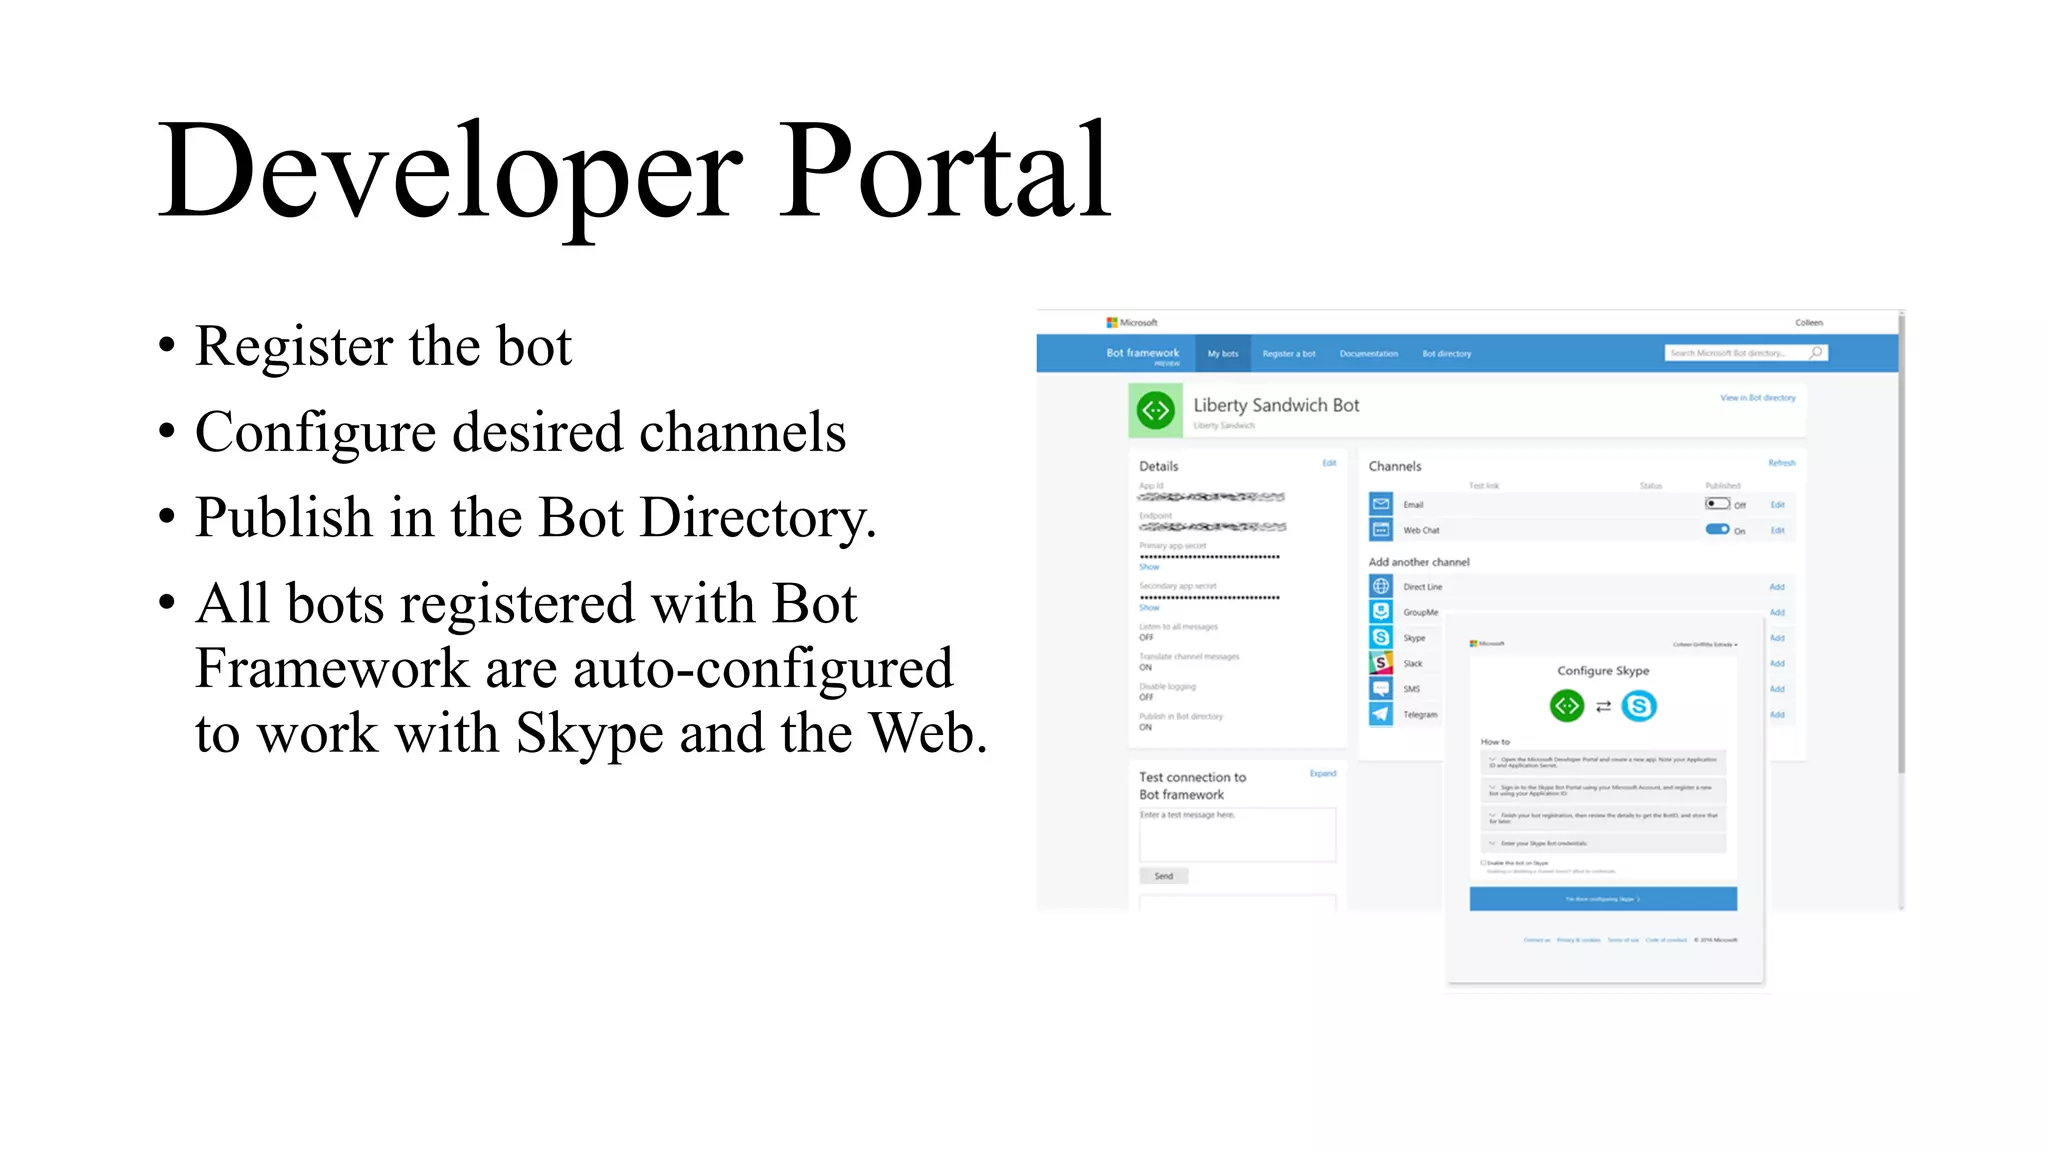Click green bot icon in Configure Skype dialog
Viewport: 2048px width, 1152px height.
click(1567, 706)
